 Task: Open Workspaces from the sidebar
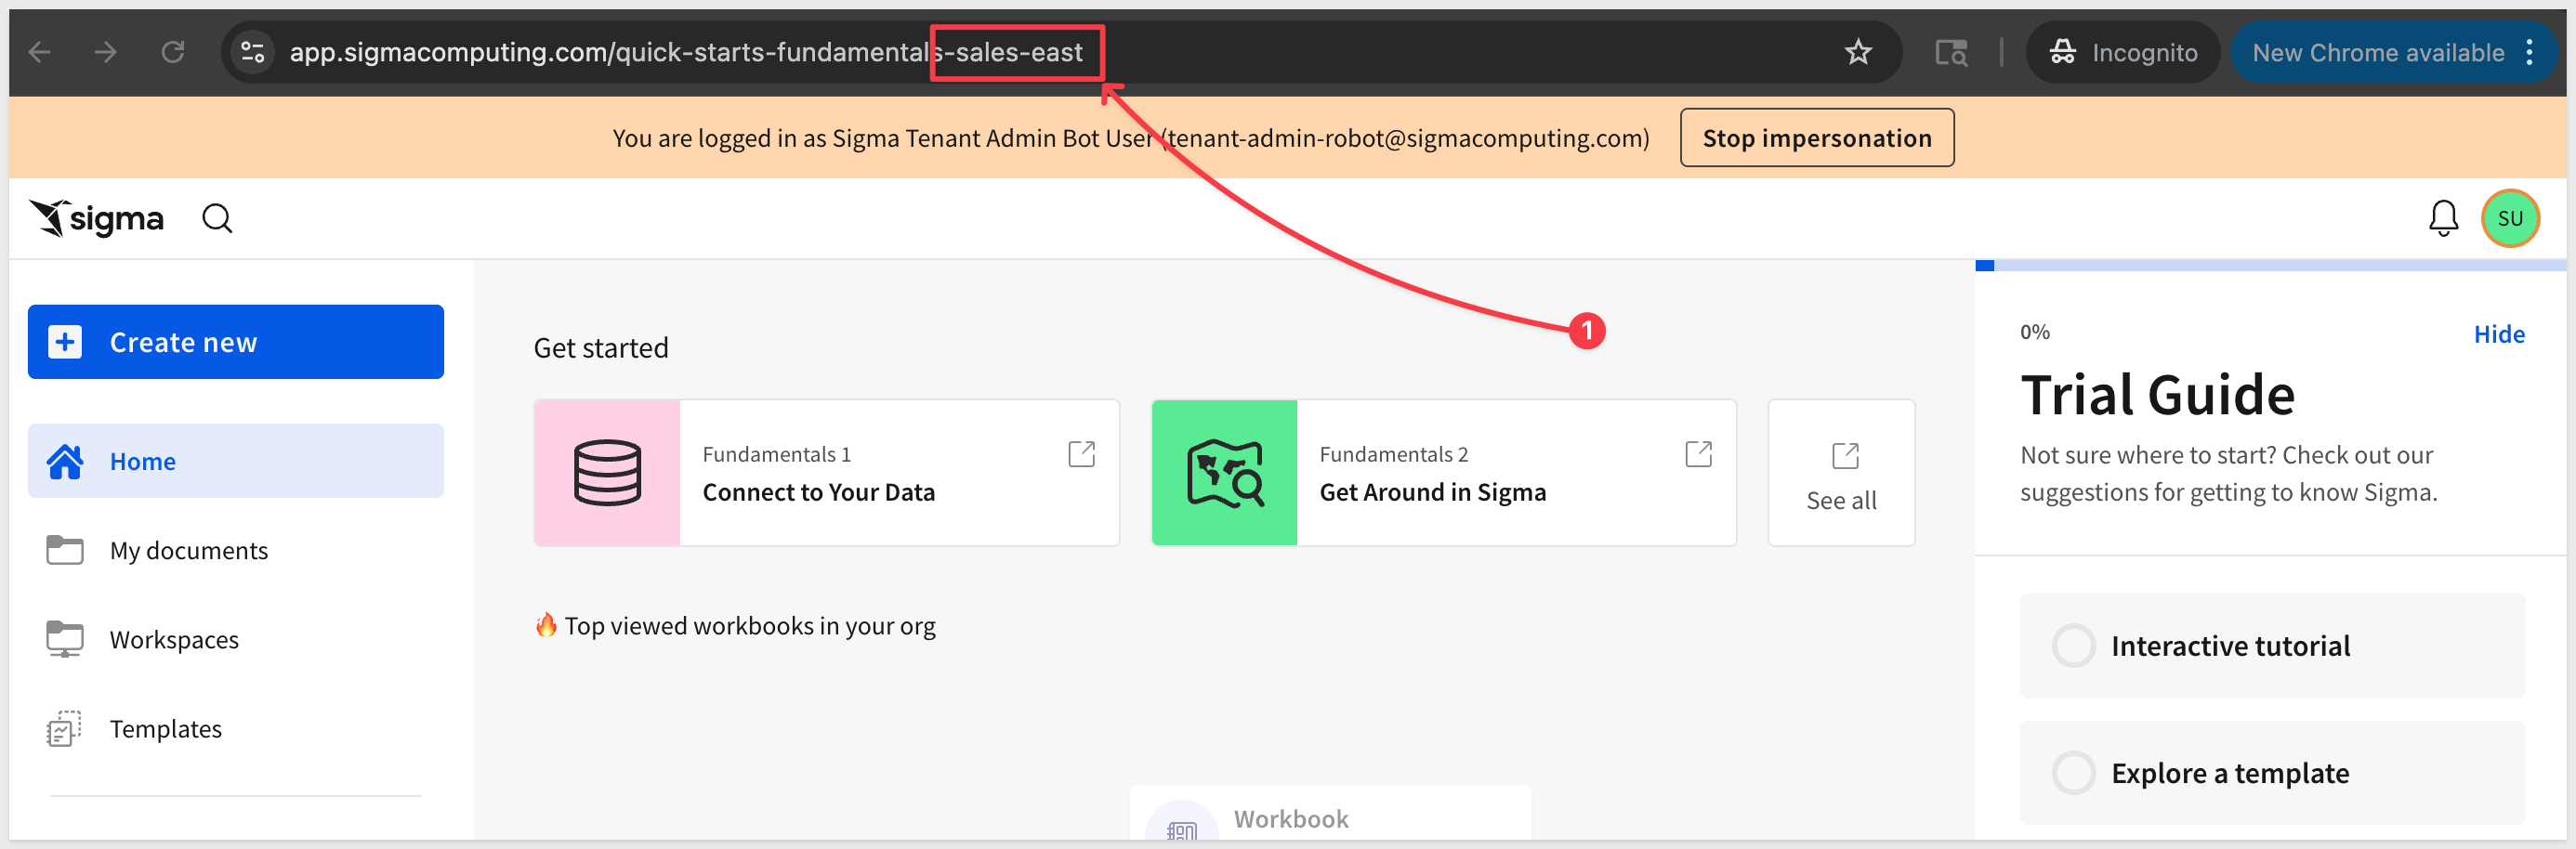pos(174,639)
